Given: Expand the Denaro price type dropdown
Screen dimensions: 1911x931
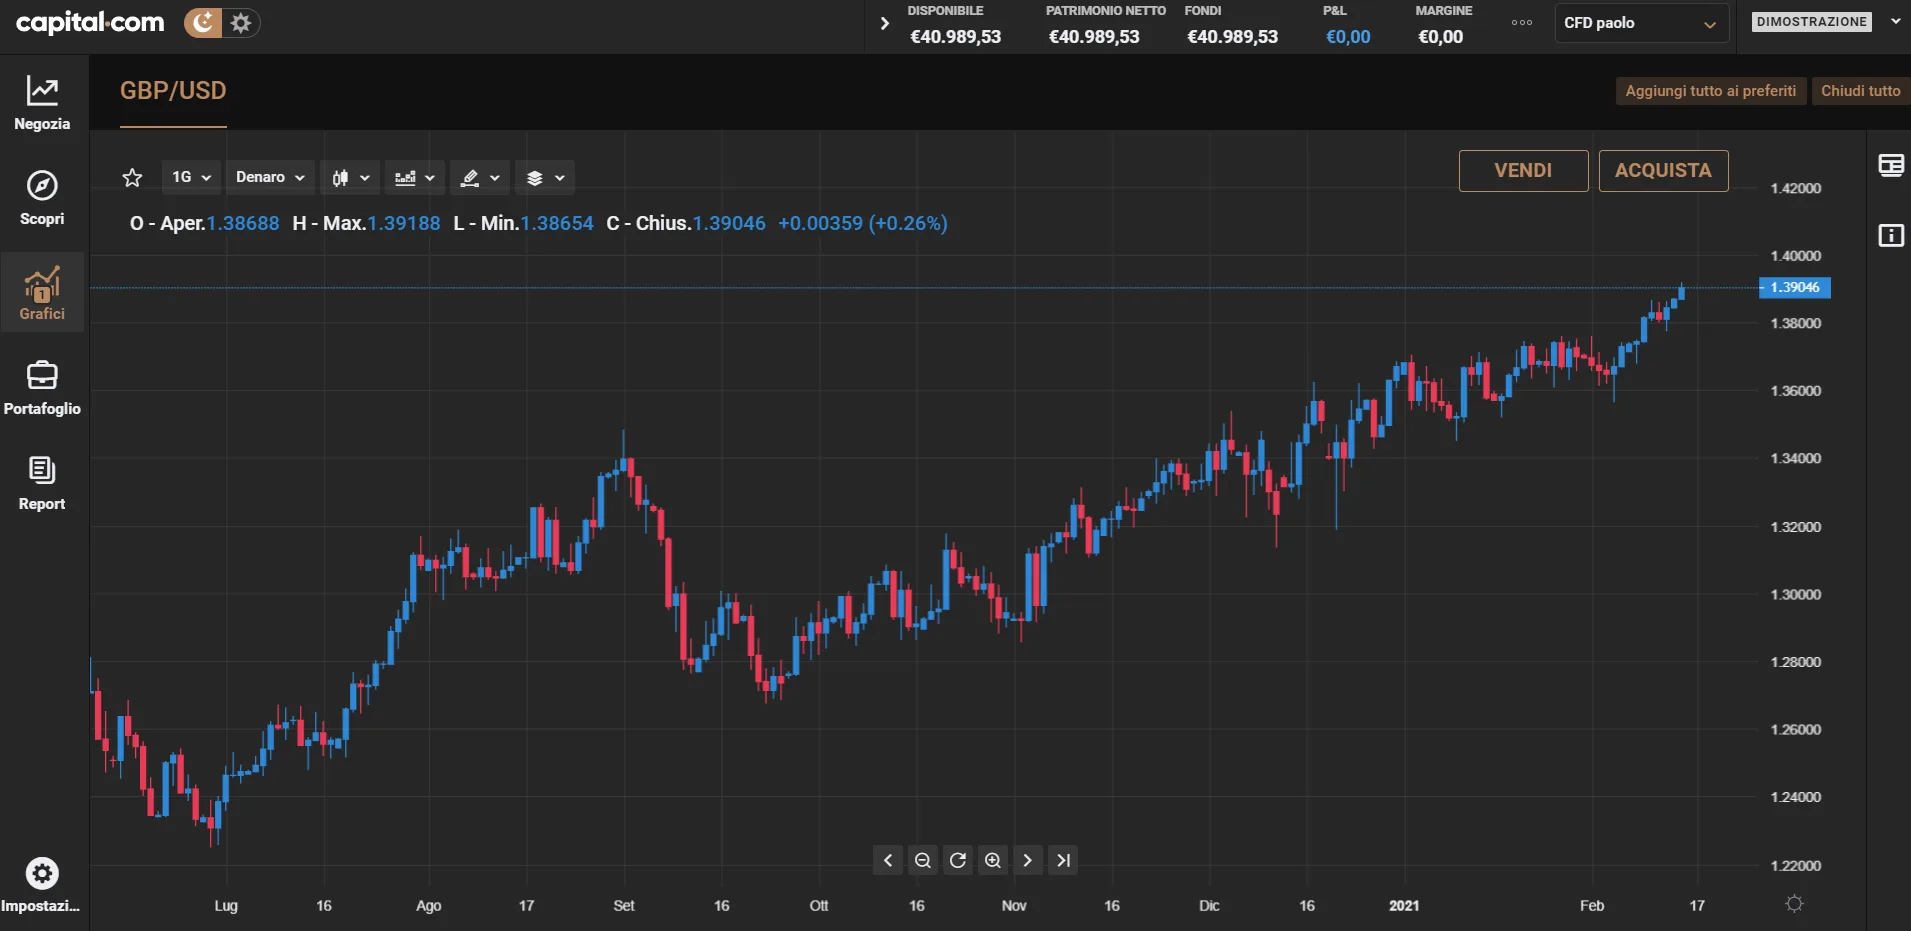Looking at the screenshot, I should click(270, 177).
